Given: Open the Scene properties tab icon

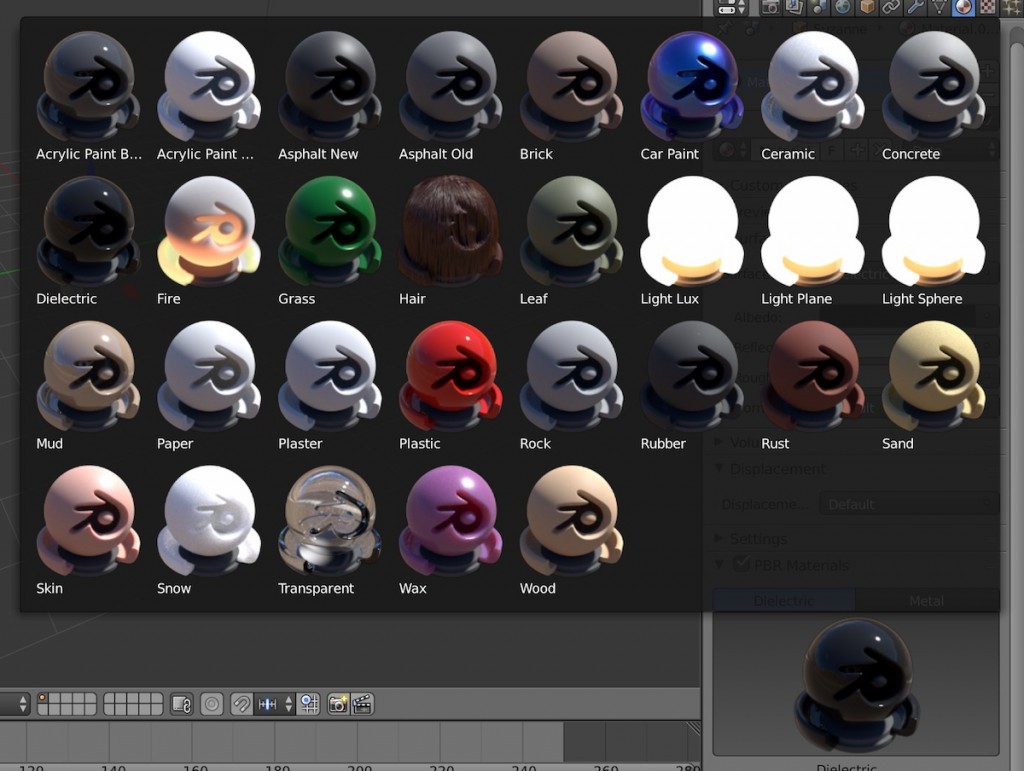Looking at the screenshot, I should point(818,7).
